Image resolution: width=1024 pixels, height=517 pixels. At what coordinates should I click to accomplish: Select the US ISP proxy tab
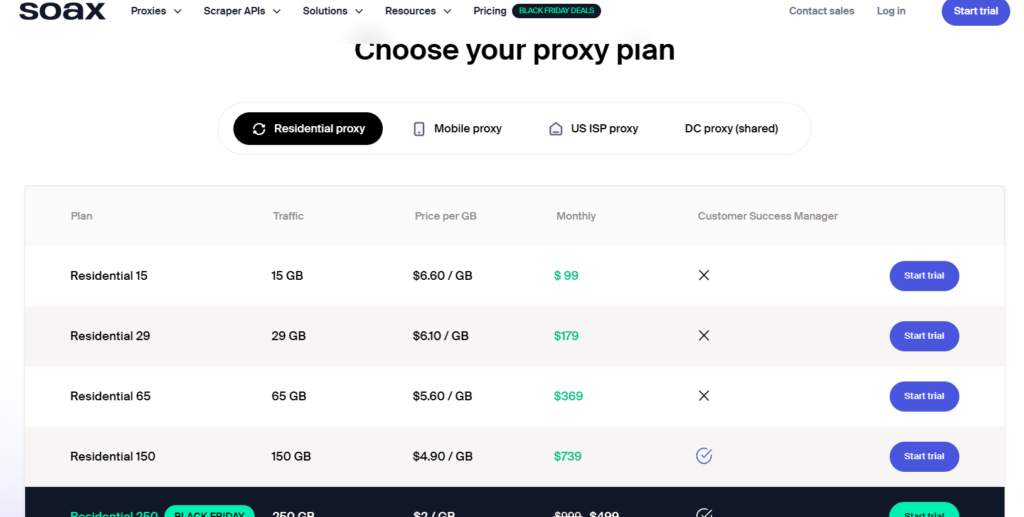pyautogui.click(x=594, y=129)
